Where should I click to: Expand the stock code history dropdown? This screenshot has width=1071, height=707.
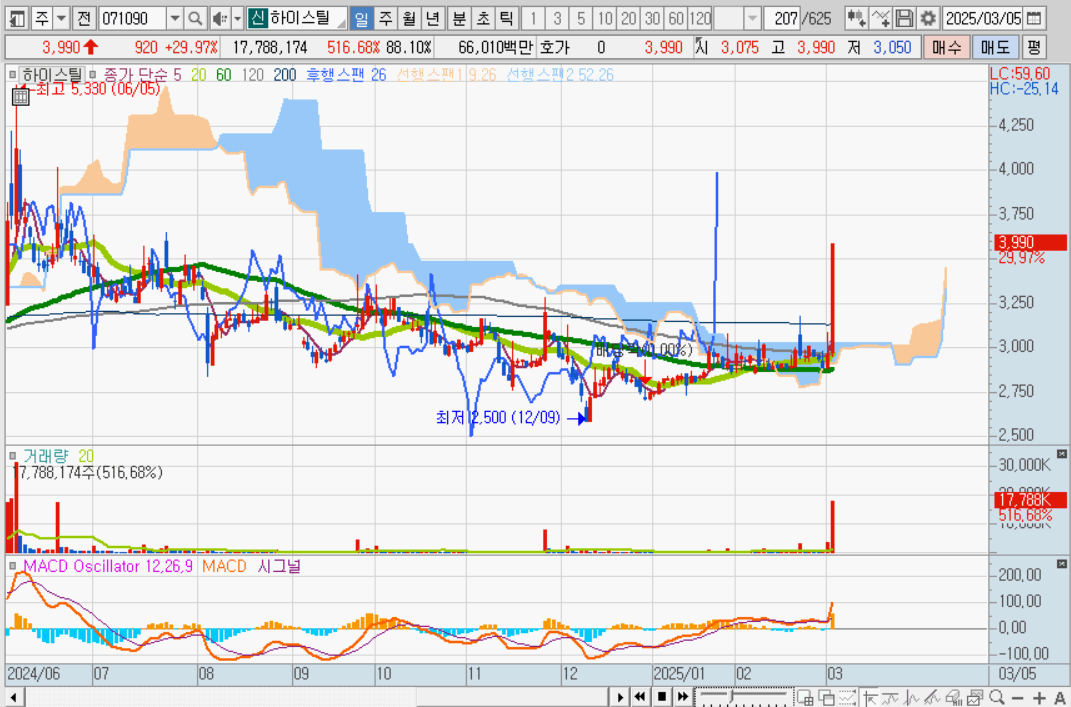(x=175, y=18)
